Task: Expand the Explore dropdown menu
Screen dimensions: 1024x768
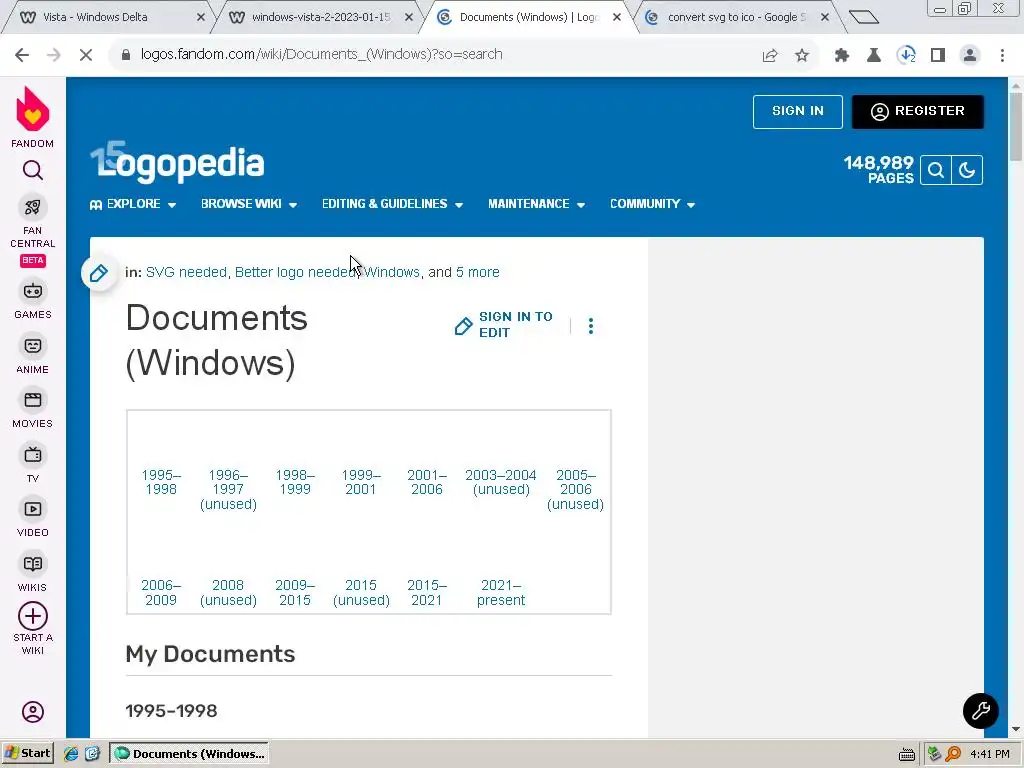Action: click(133, 204)
